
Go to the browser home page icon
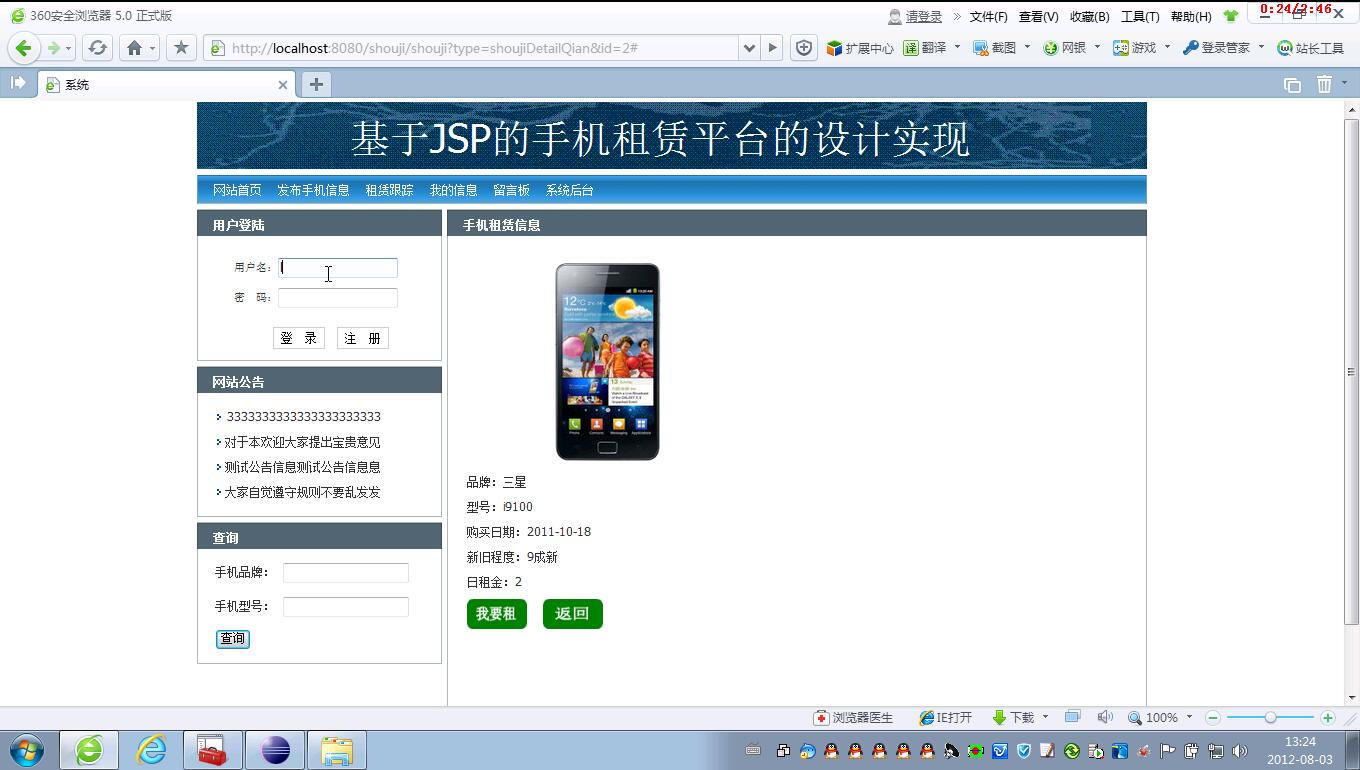tap(134, 48)
